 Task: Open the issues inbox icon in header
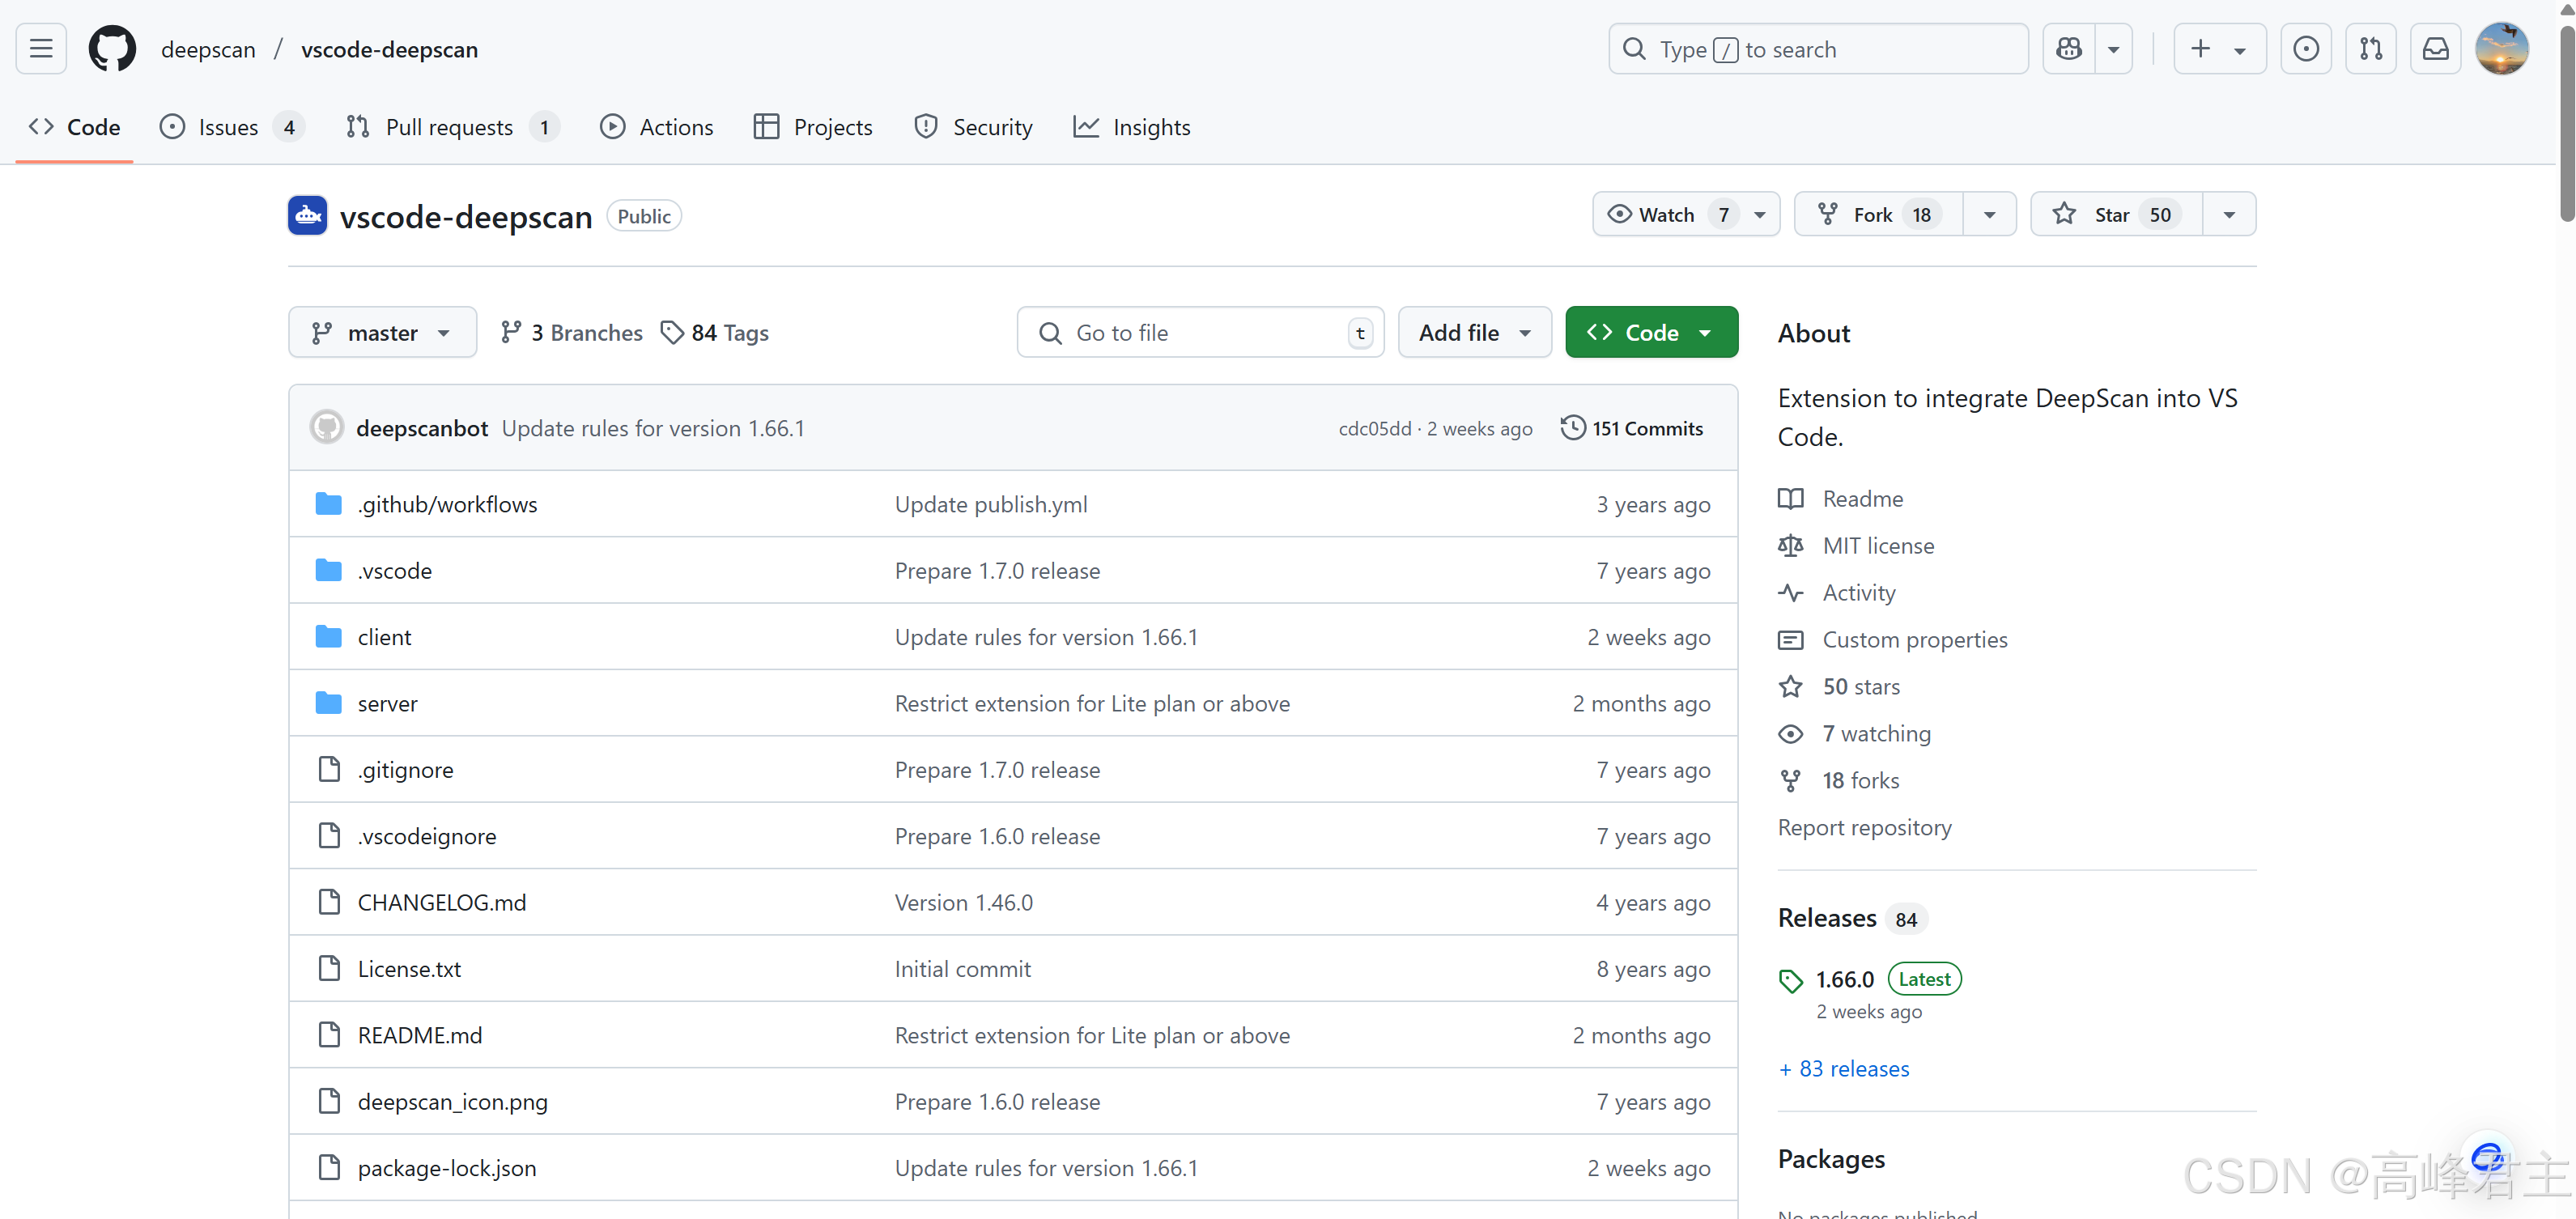pos(2305,49)
